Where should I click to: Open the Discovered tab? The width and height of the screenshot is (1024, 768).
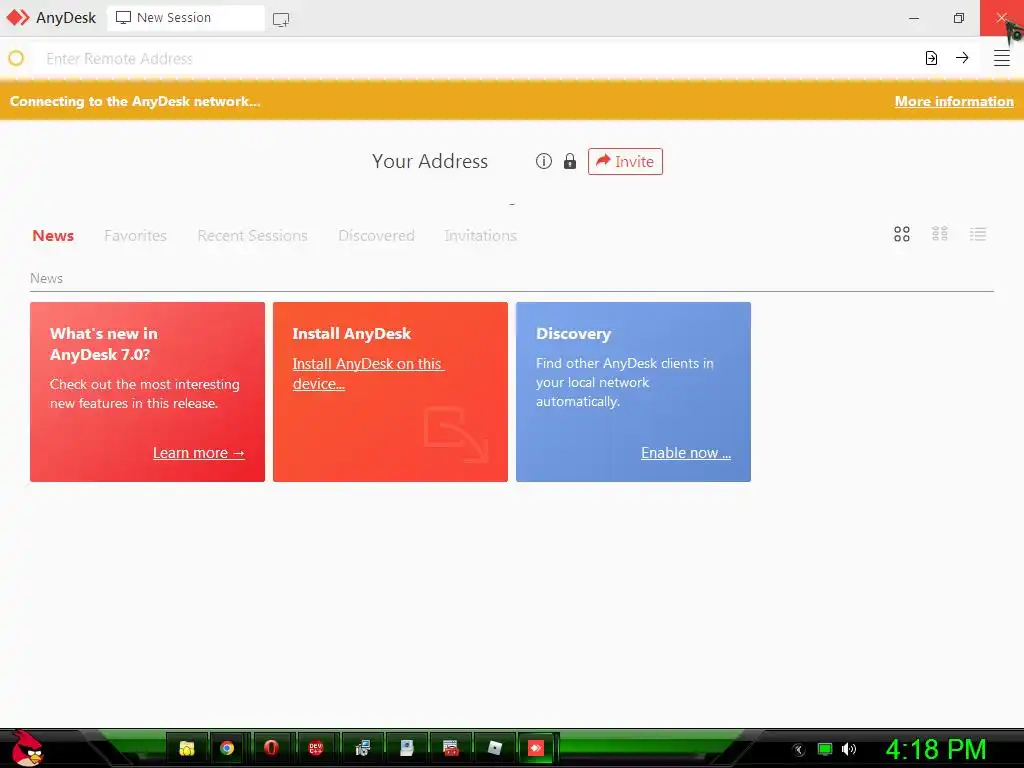[x=376, y=236]
